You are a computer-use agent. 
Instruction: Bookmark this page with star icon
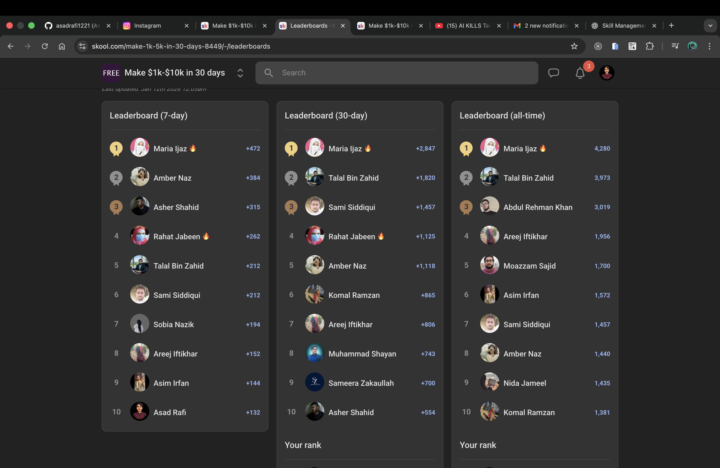pyautogui.click(x=574, y=46)
